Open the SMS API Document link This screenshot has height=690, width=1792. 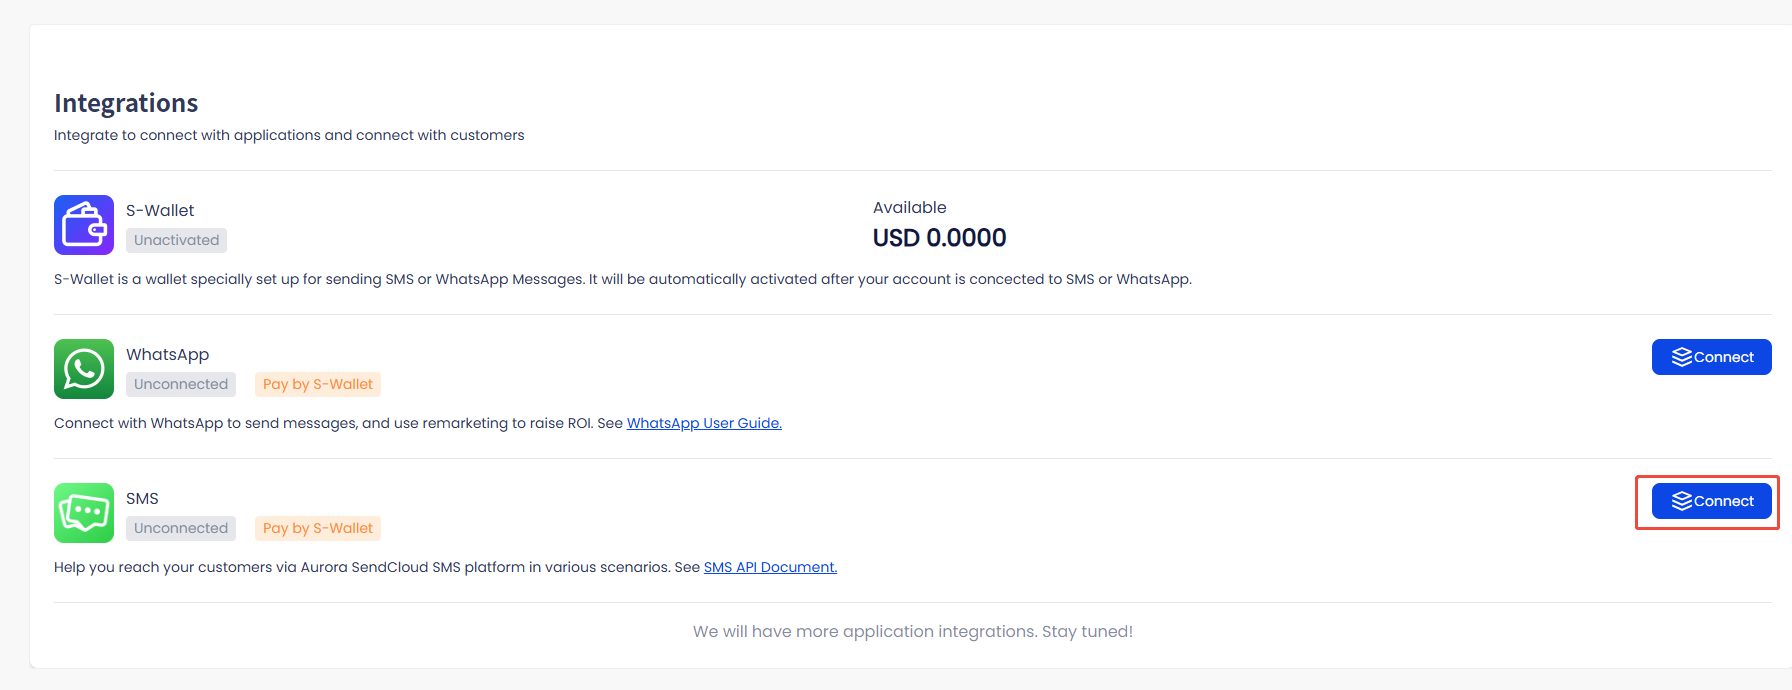click(x=770, y=567)
